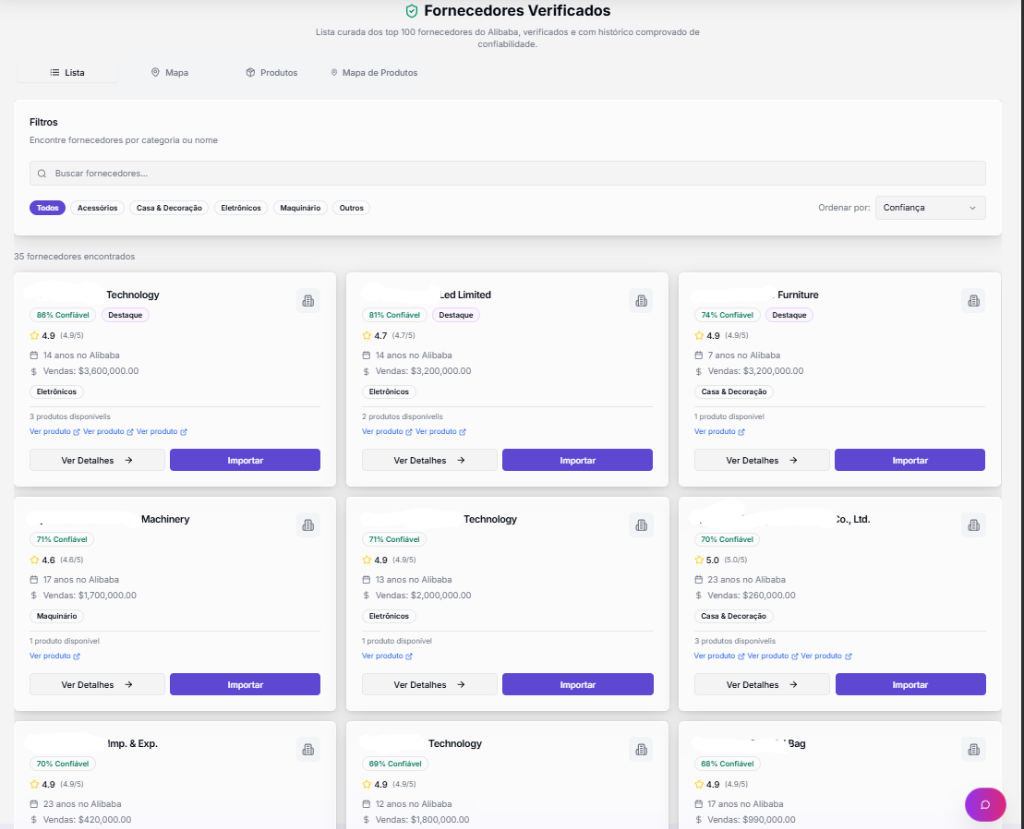
Task: Click building icon on Machinery supplier card
Action: tap(308, 525)
